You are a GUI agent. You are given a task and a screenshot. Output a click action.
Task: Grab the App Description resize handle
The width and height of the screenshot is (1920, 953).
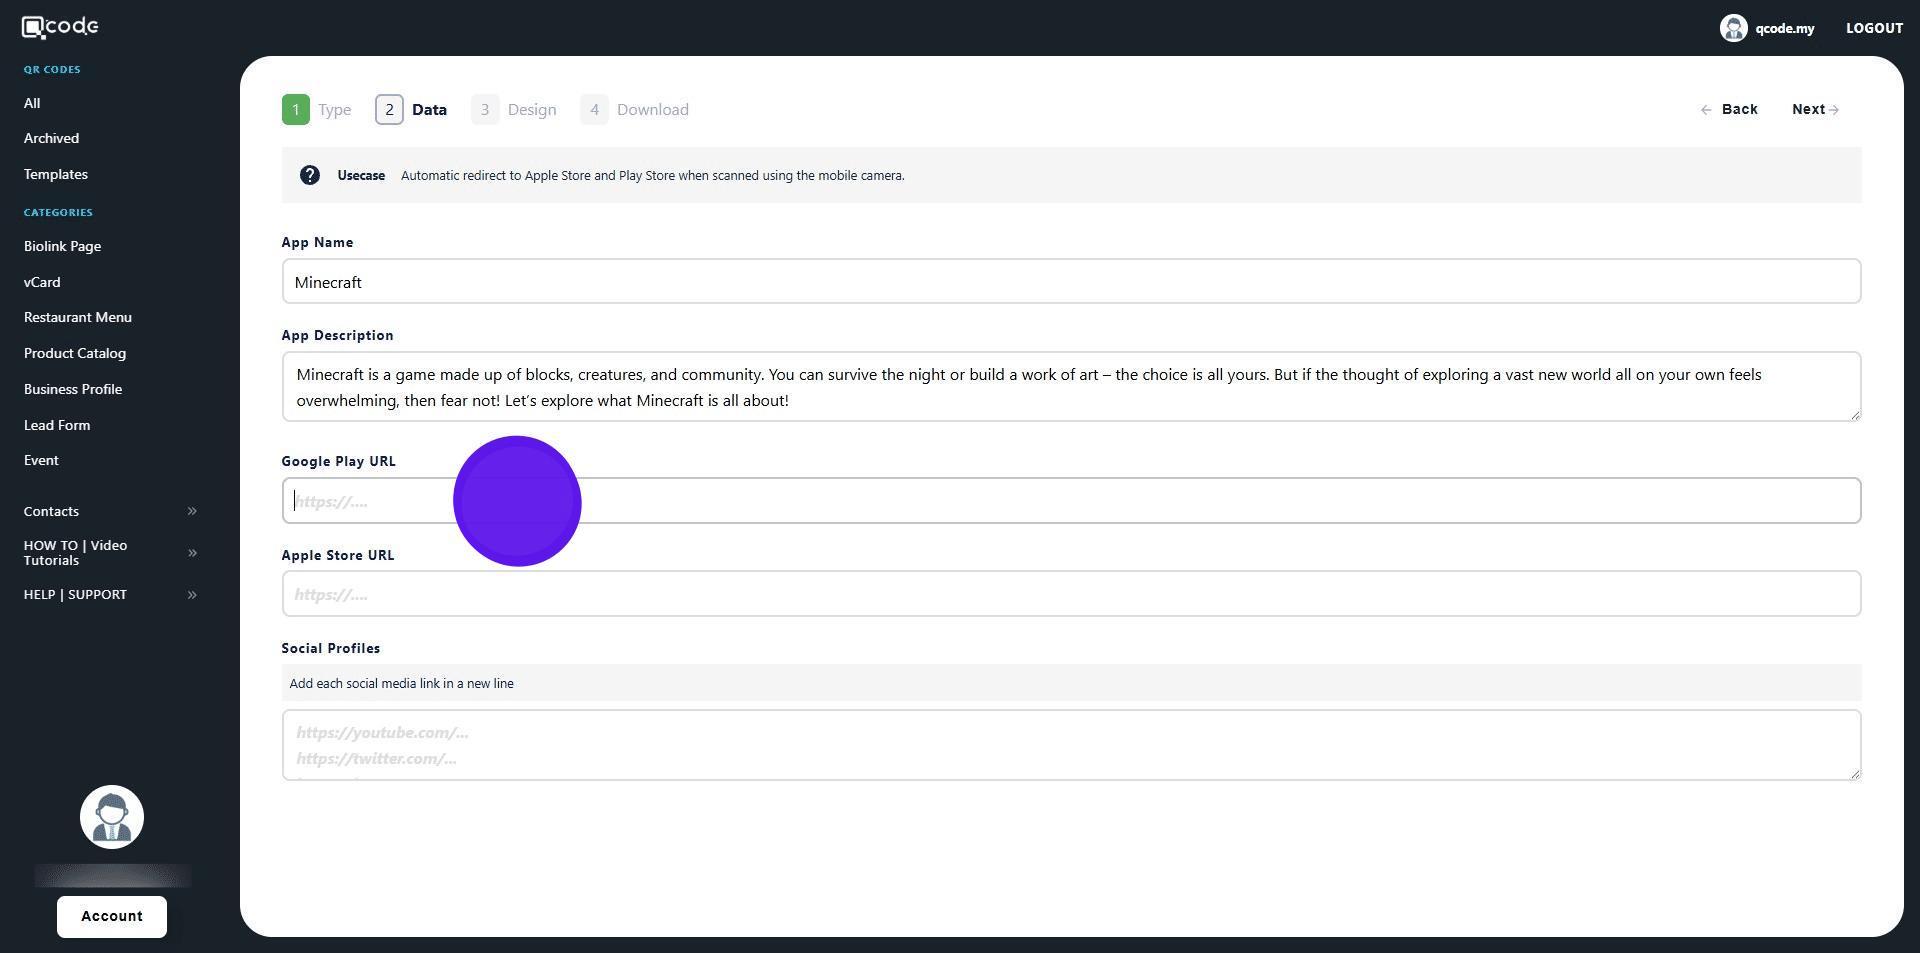[1855, 415]
